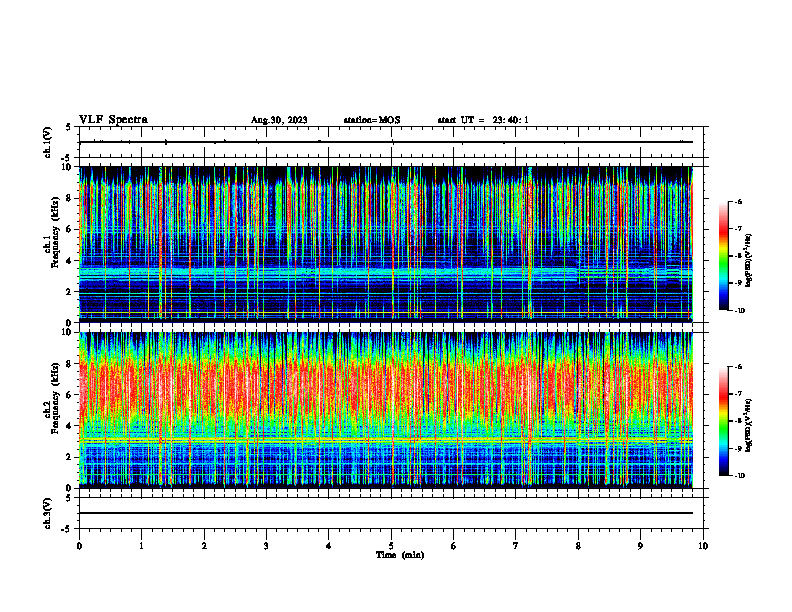The height and width of the screenshot is (612, 792).
Task: Click the "5" tick on the Time axis
Action: tap(391, 546)
